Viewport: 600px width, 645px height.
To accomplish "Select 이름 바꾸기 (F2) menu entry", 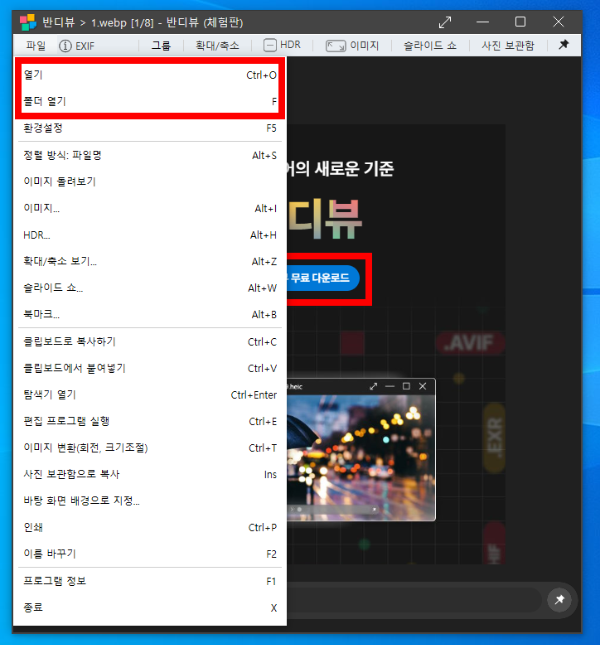I will click(x=150, y=554).
